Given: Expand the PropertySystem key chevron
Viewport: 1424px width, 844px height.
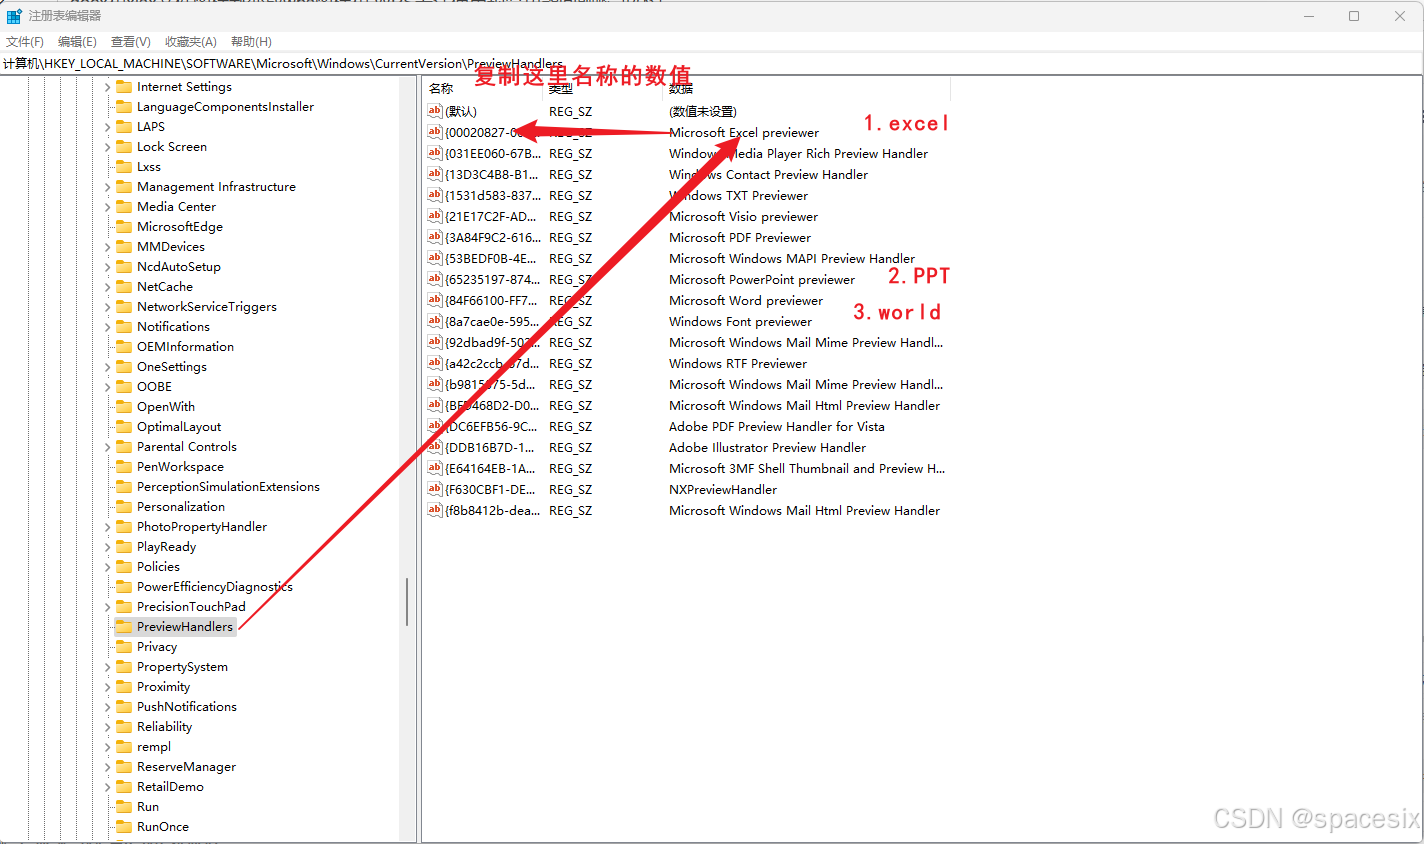Looking at the screenshot, I should (107, 667).
